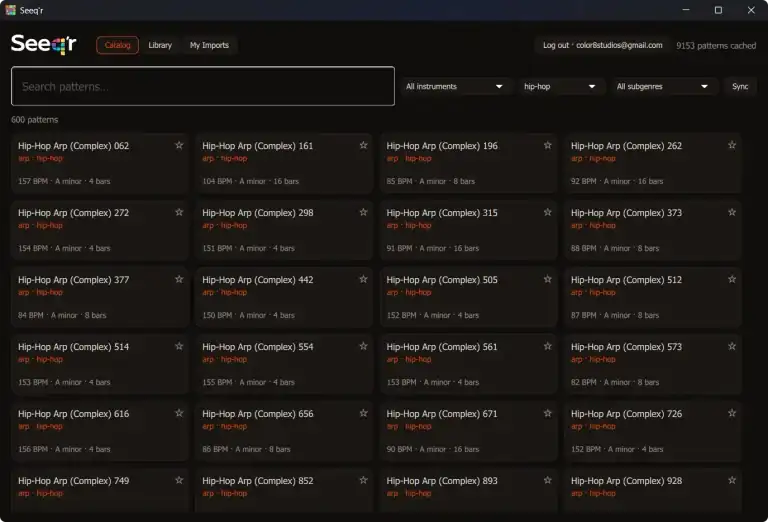Select Hip-Hop Arp (Complex) 512 title
Viewport: 768px width, 522px height.
click(626, 280)
